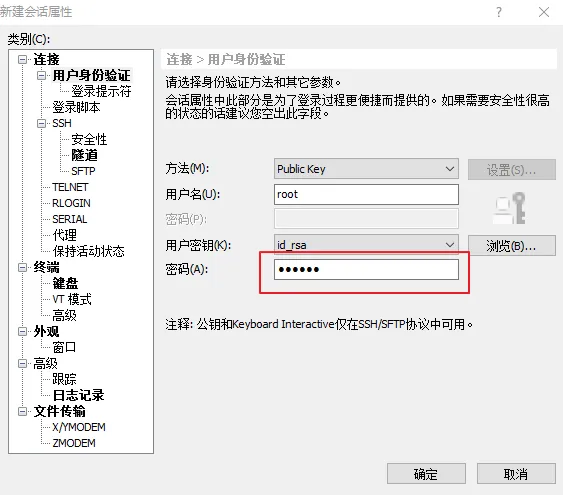Viewport: 563px width, 495px height.
Task: Select RLOGIN tree item
Action: pyautogui.click(x=71, y=203)
